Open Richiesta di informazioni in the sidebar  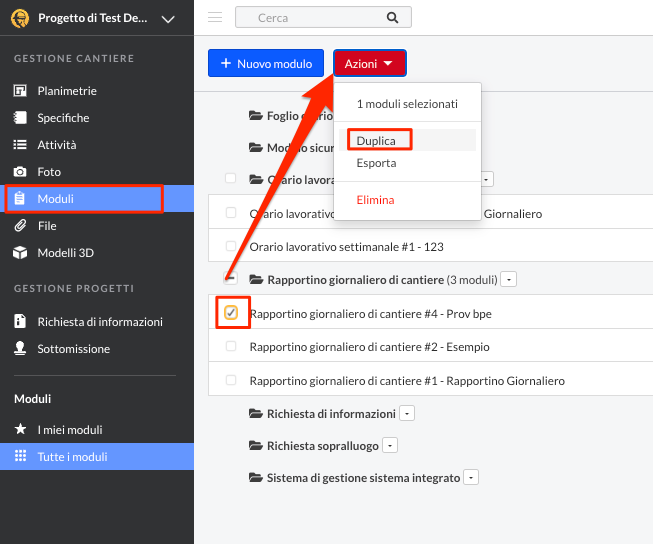(x=100, y=322)
